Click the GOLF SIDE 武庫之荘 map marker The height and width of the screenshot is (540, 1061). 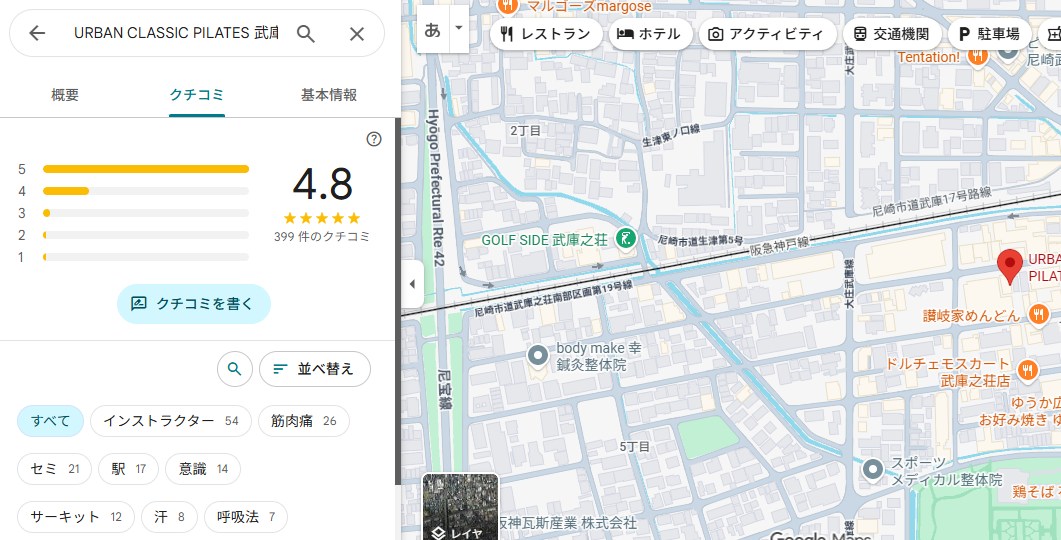[626, 240]
